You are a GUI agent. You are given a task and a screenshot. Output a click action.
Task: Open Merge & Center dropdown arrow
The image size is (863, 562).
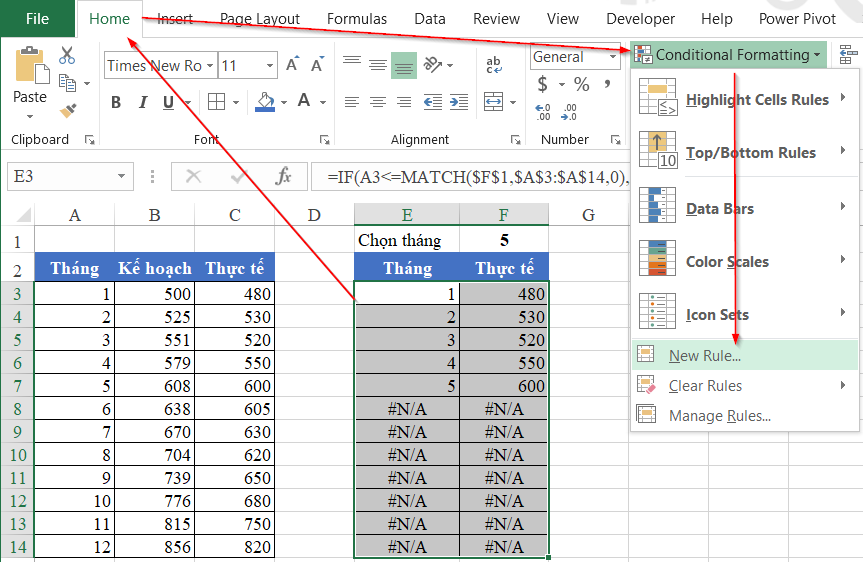[x=513, y=102]
